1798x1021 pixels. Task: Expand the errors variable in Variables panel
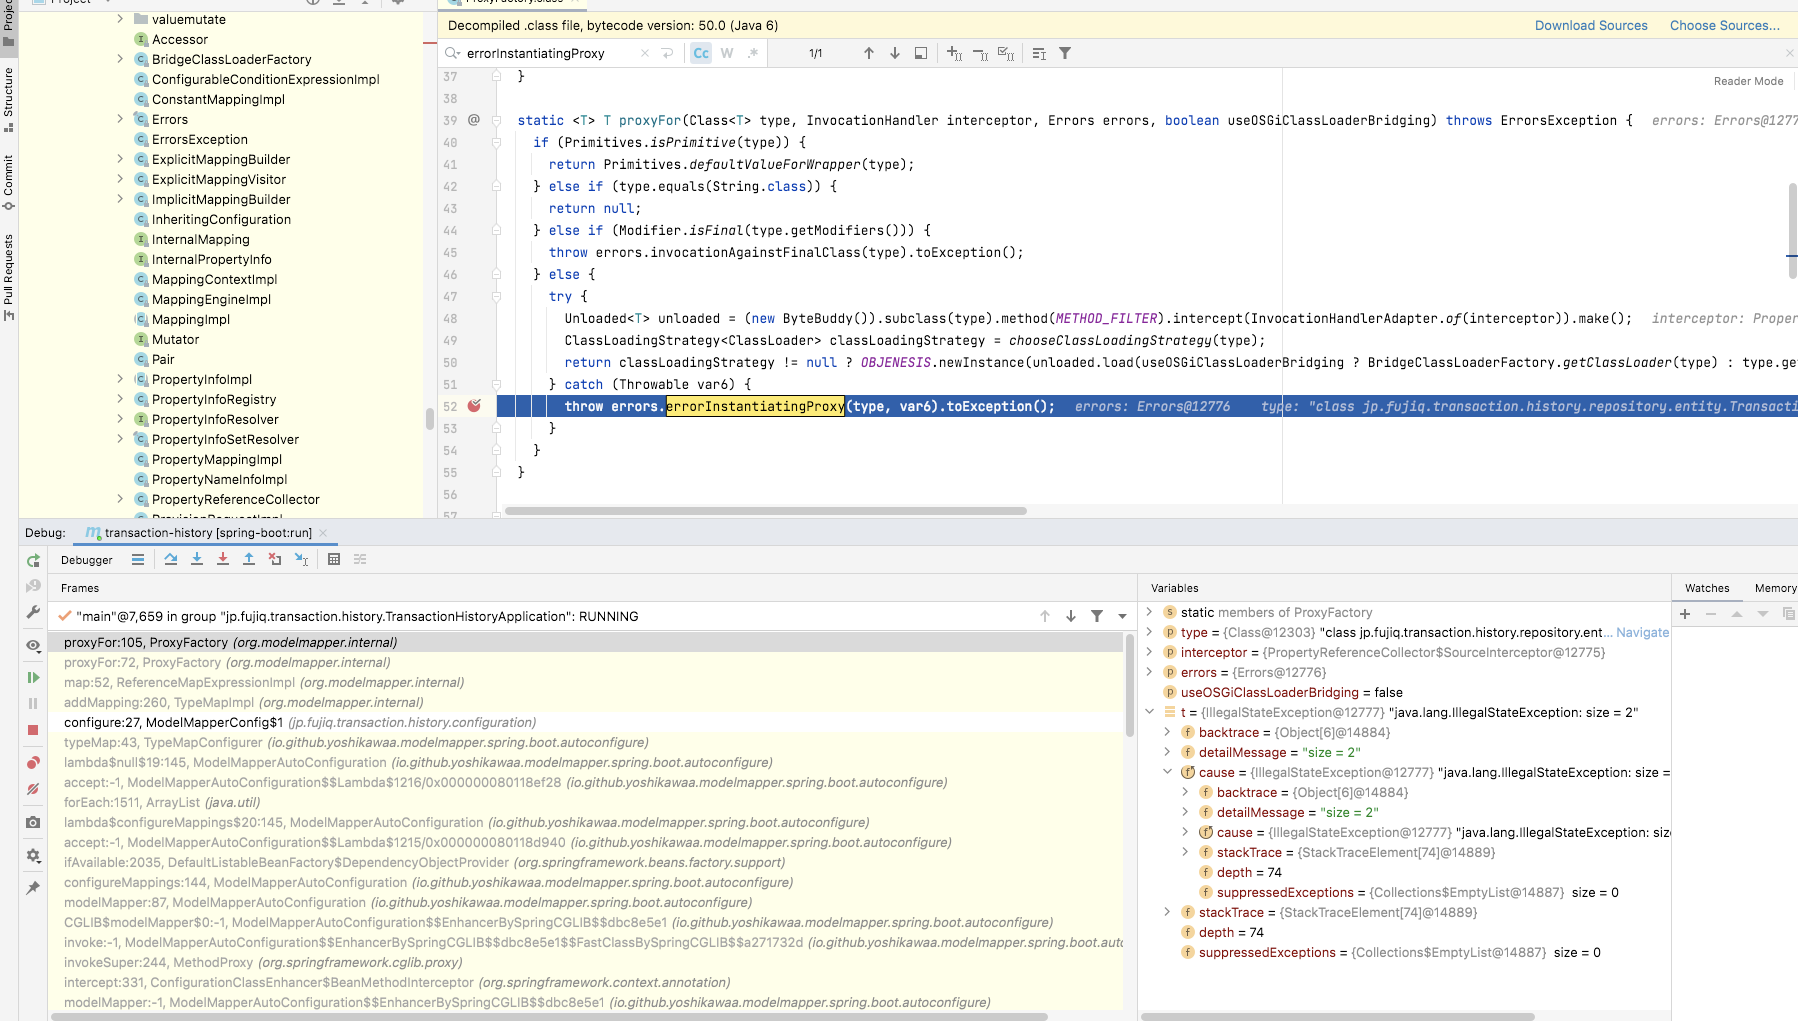[x=1149, y=672]
